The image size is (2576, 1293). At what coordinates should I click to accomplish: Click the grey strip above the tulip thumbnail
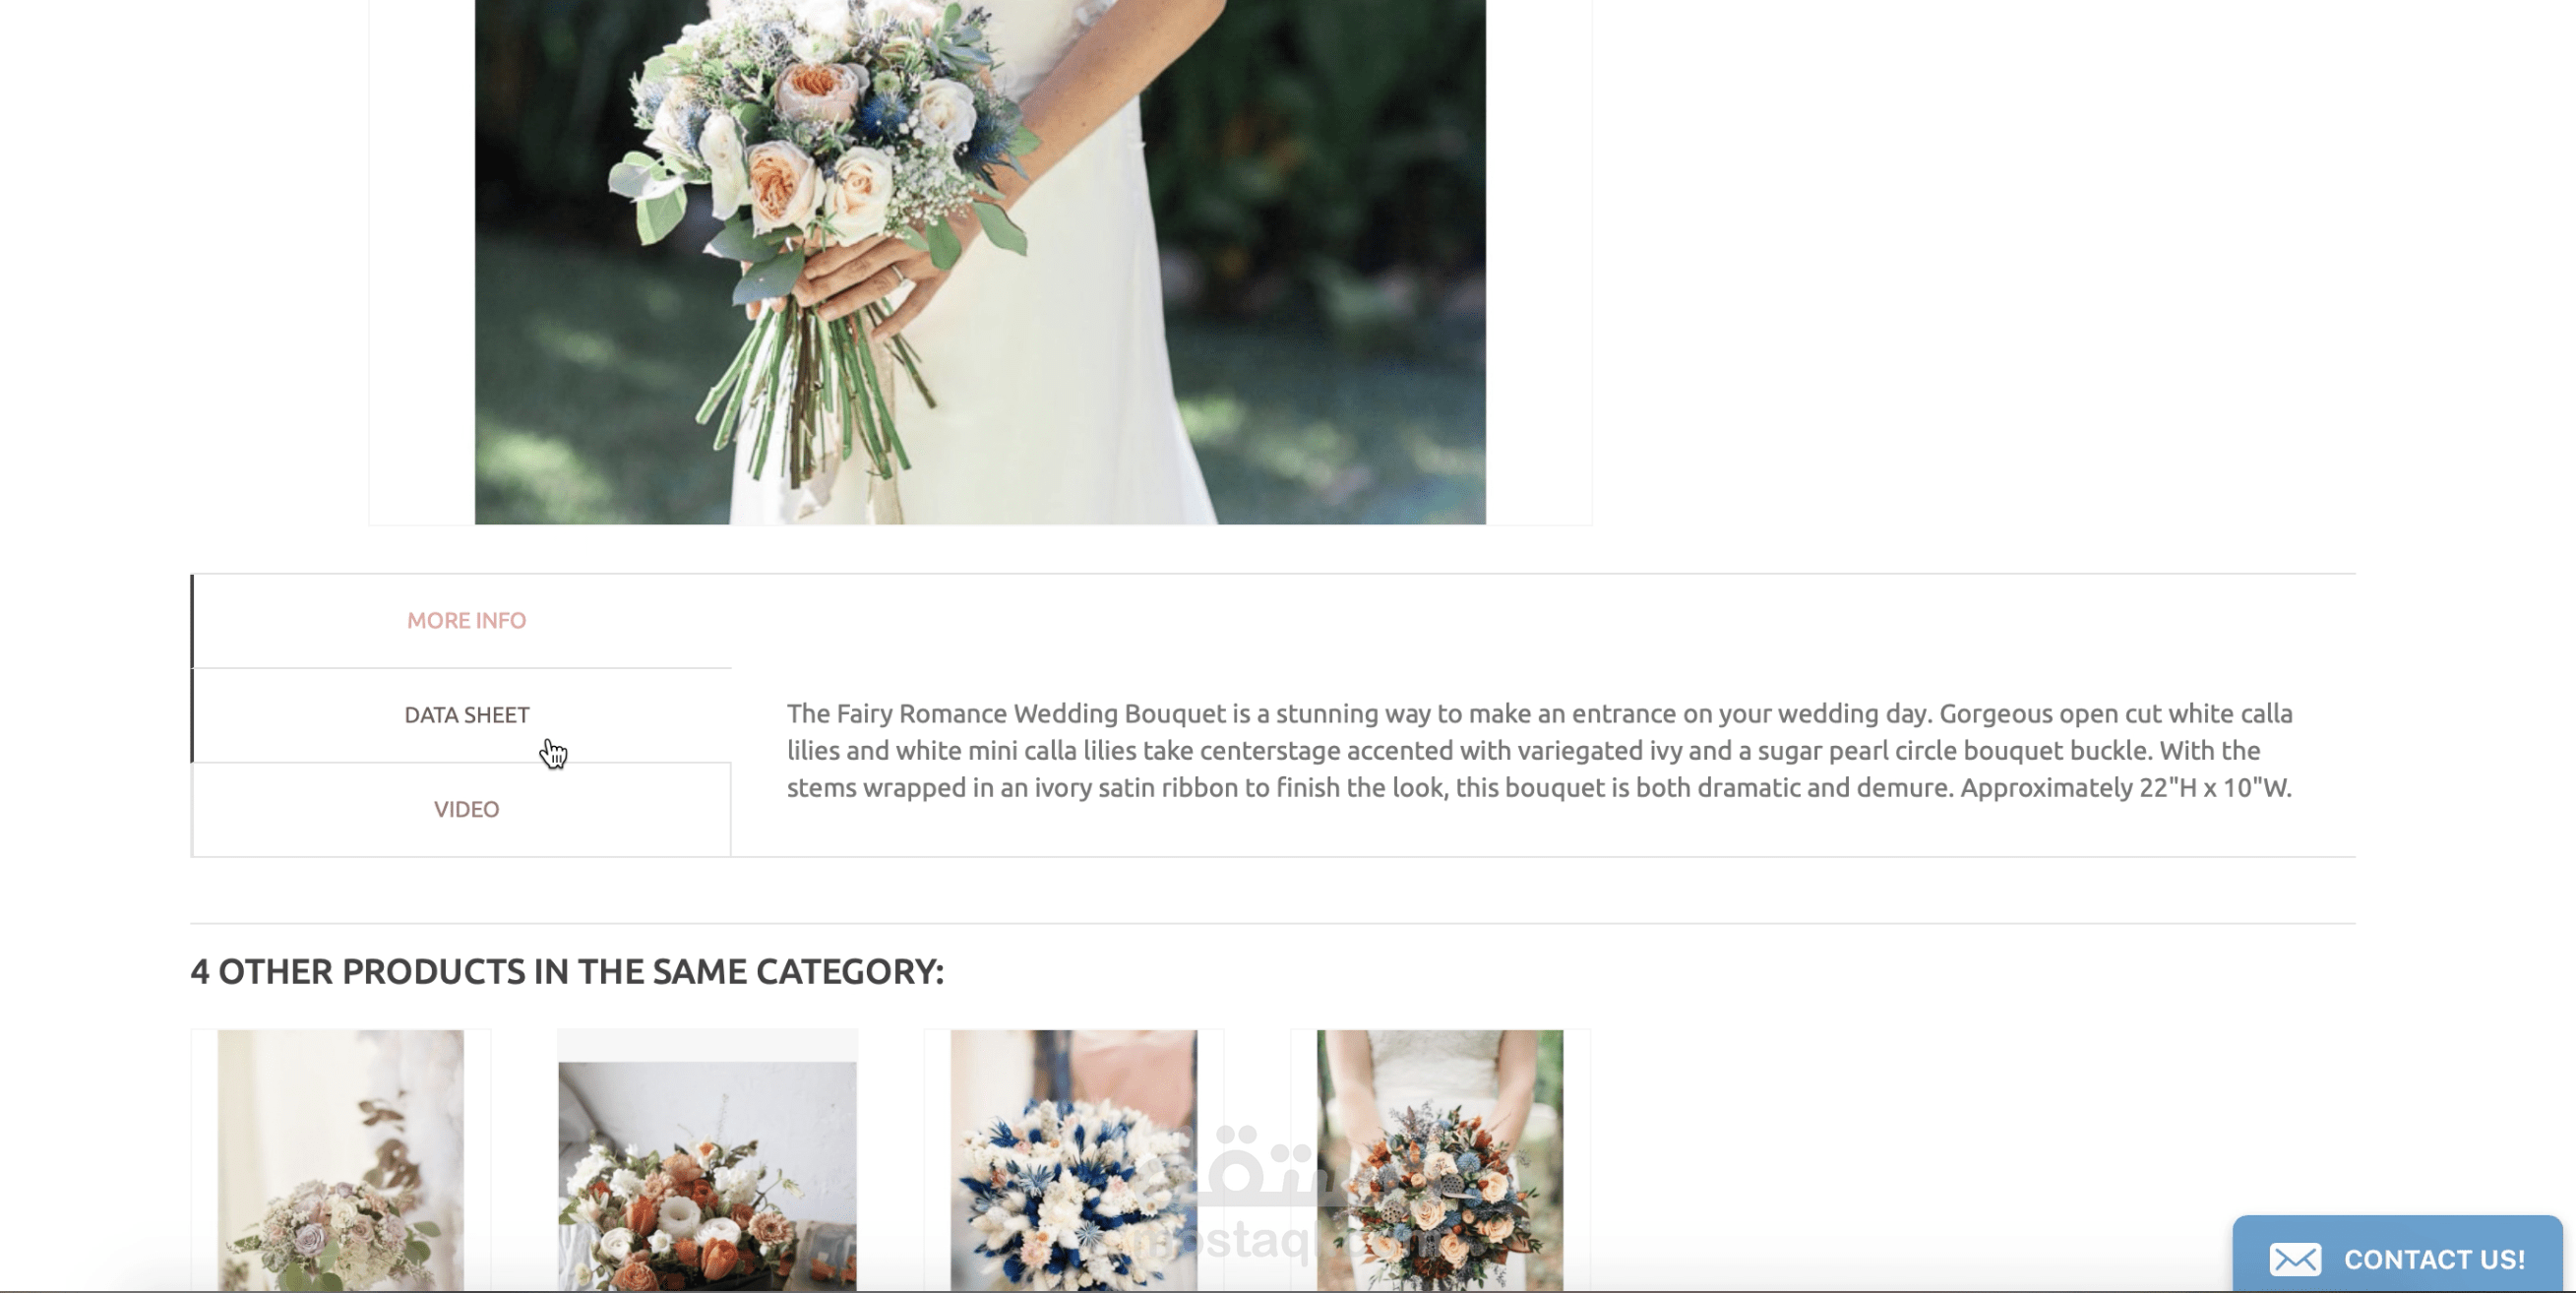click(707, 1046)
